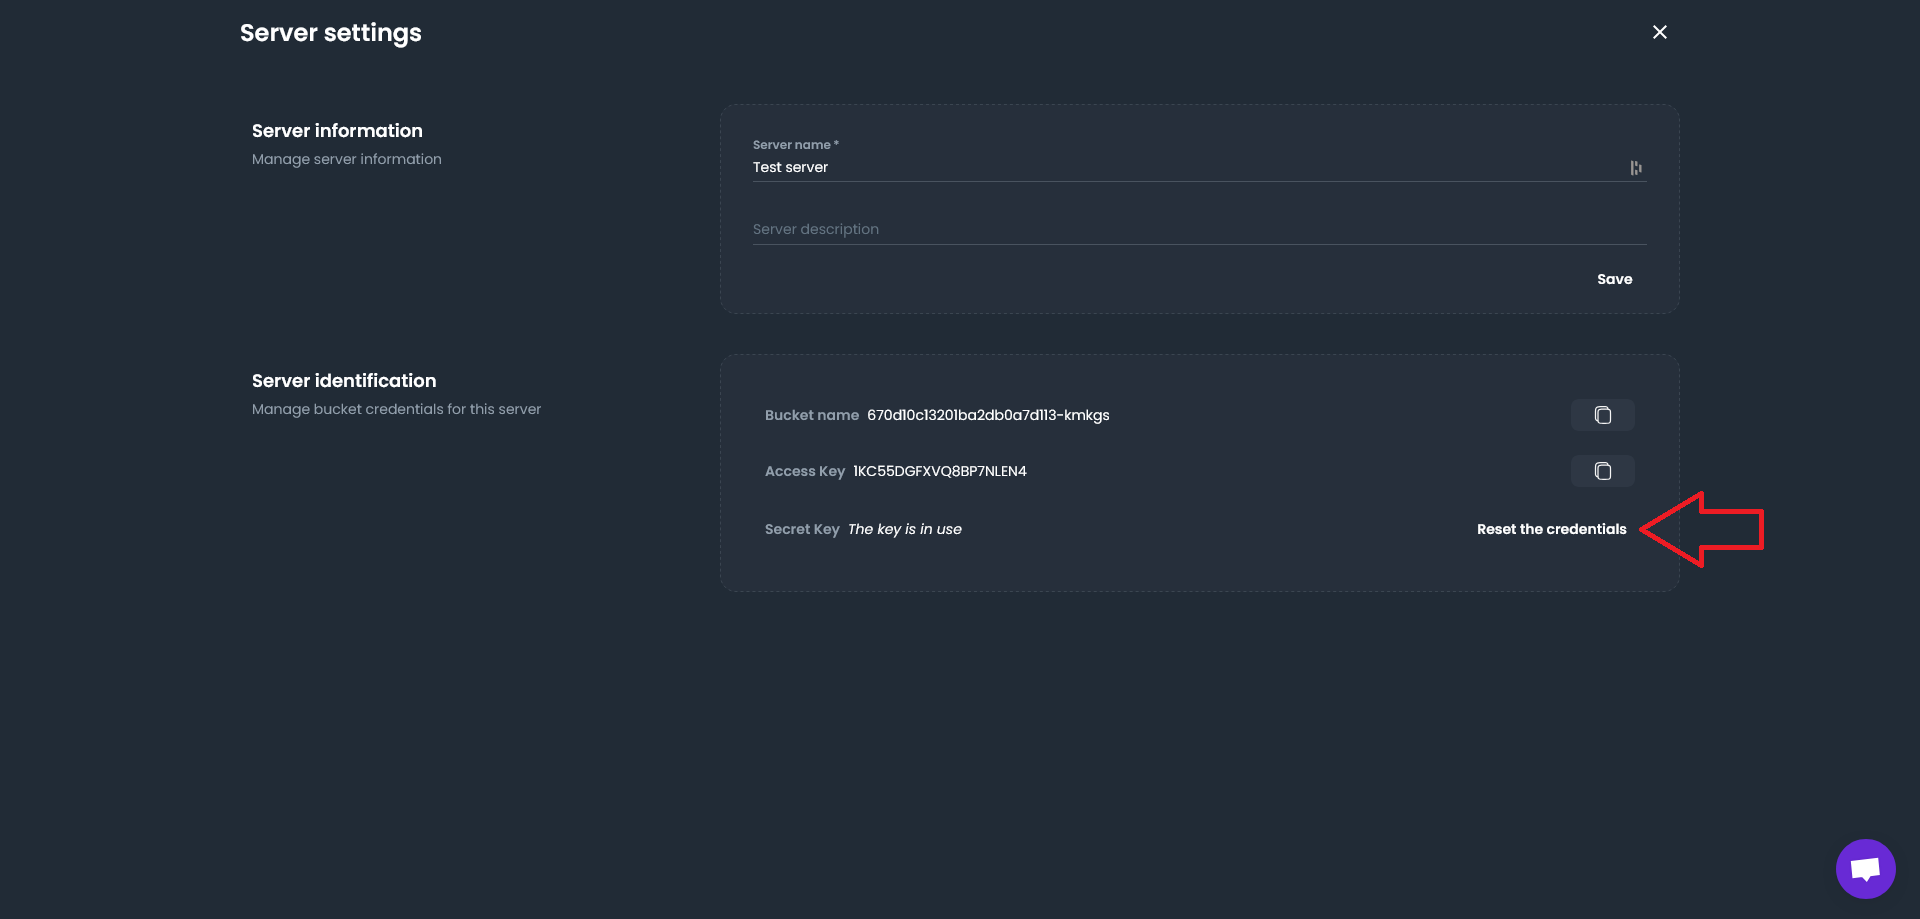Viewport: 1920px width, 919px height.
Task: Click the Server information section heading
Action: click(336, 130)
